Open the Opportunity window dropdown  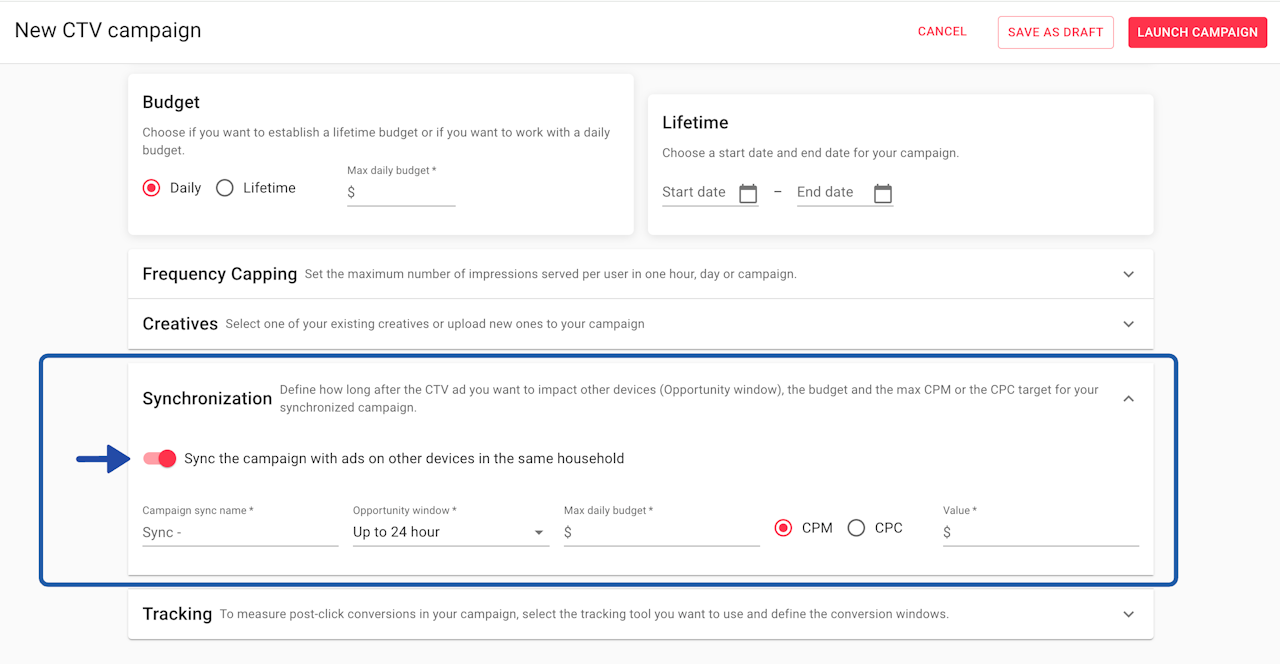[450, 532]
